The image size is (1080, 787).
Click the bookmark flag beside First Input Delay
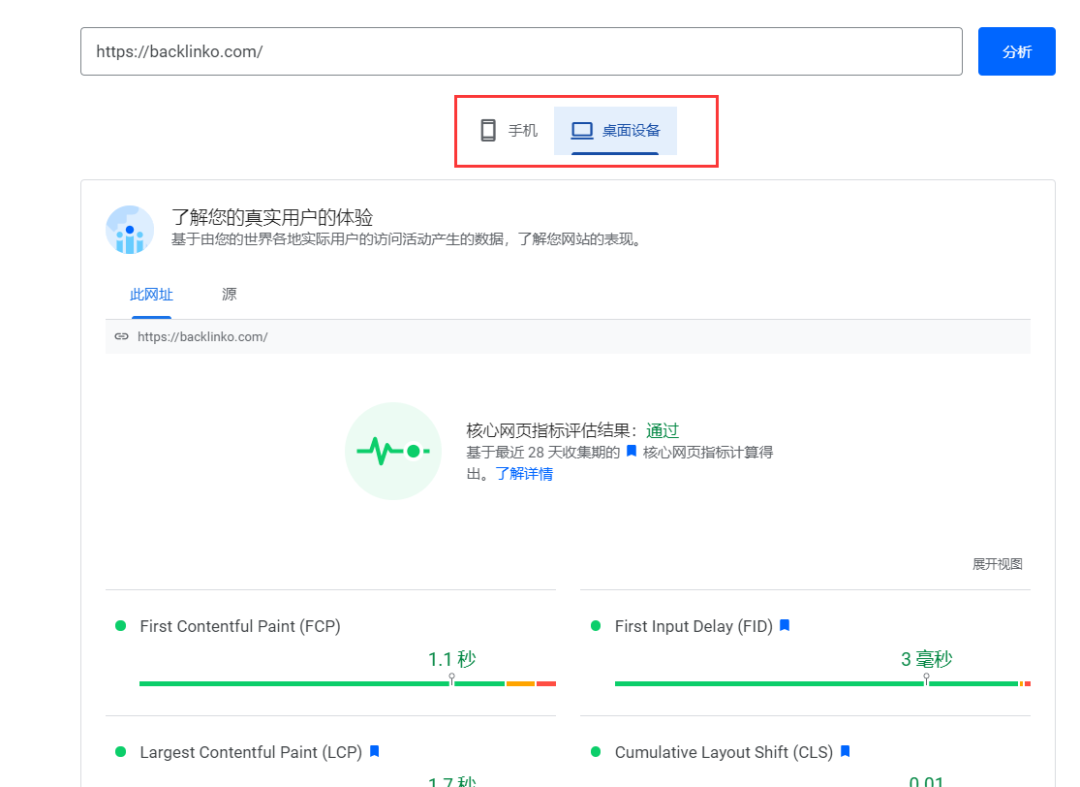(784, 625)
